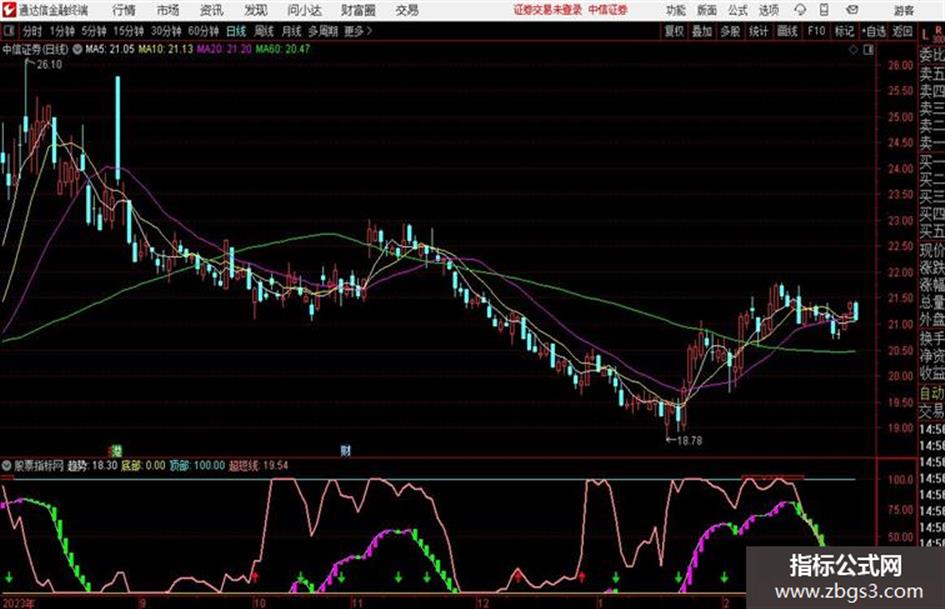Image resolution: width=945 pixels, height=609 pixels.
Task: Click the 叠加 toolbar button
Action: [702, 31]
